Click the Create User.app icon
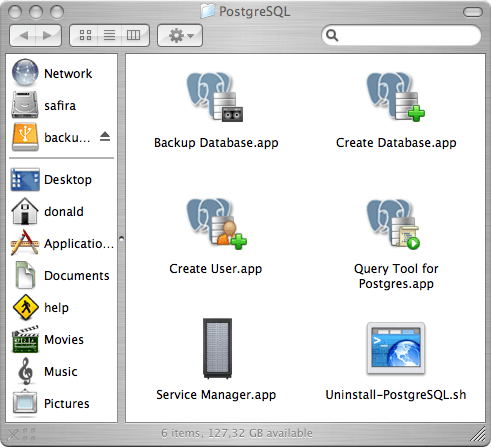Image resolution: width=491 pixels, height=447 pixels. 217,223
